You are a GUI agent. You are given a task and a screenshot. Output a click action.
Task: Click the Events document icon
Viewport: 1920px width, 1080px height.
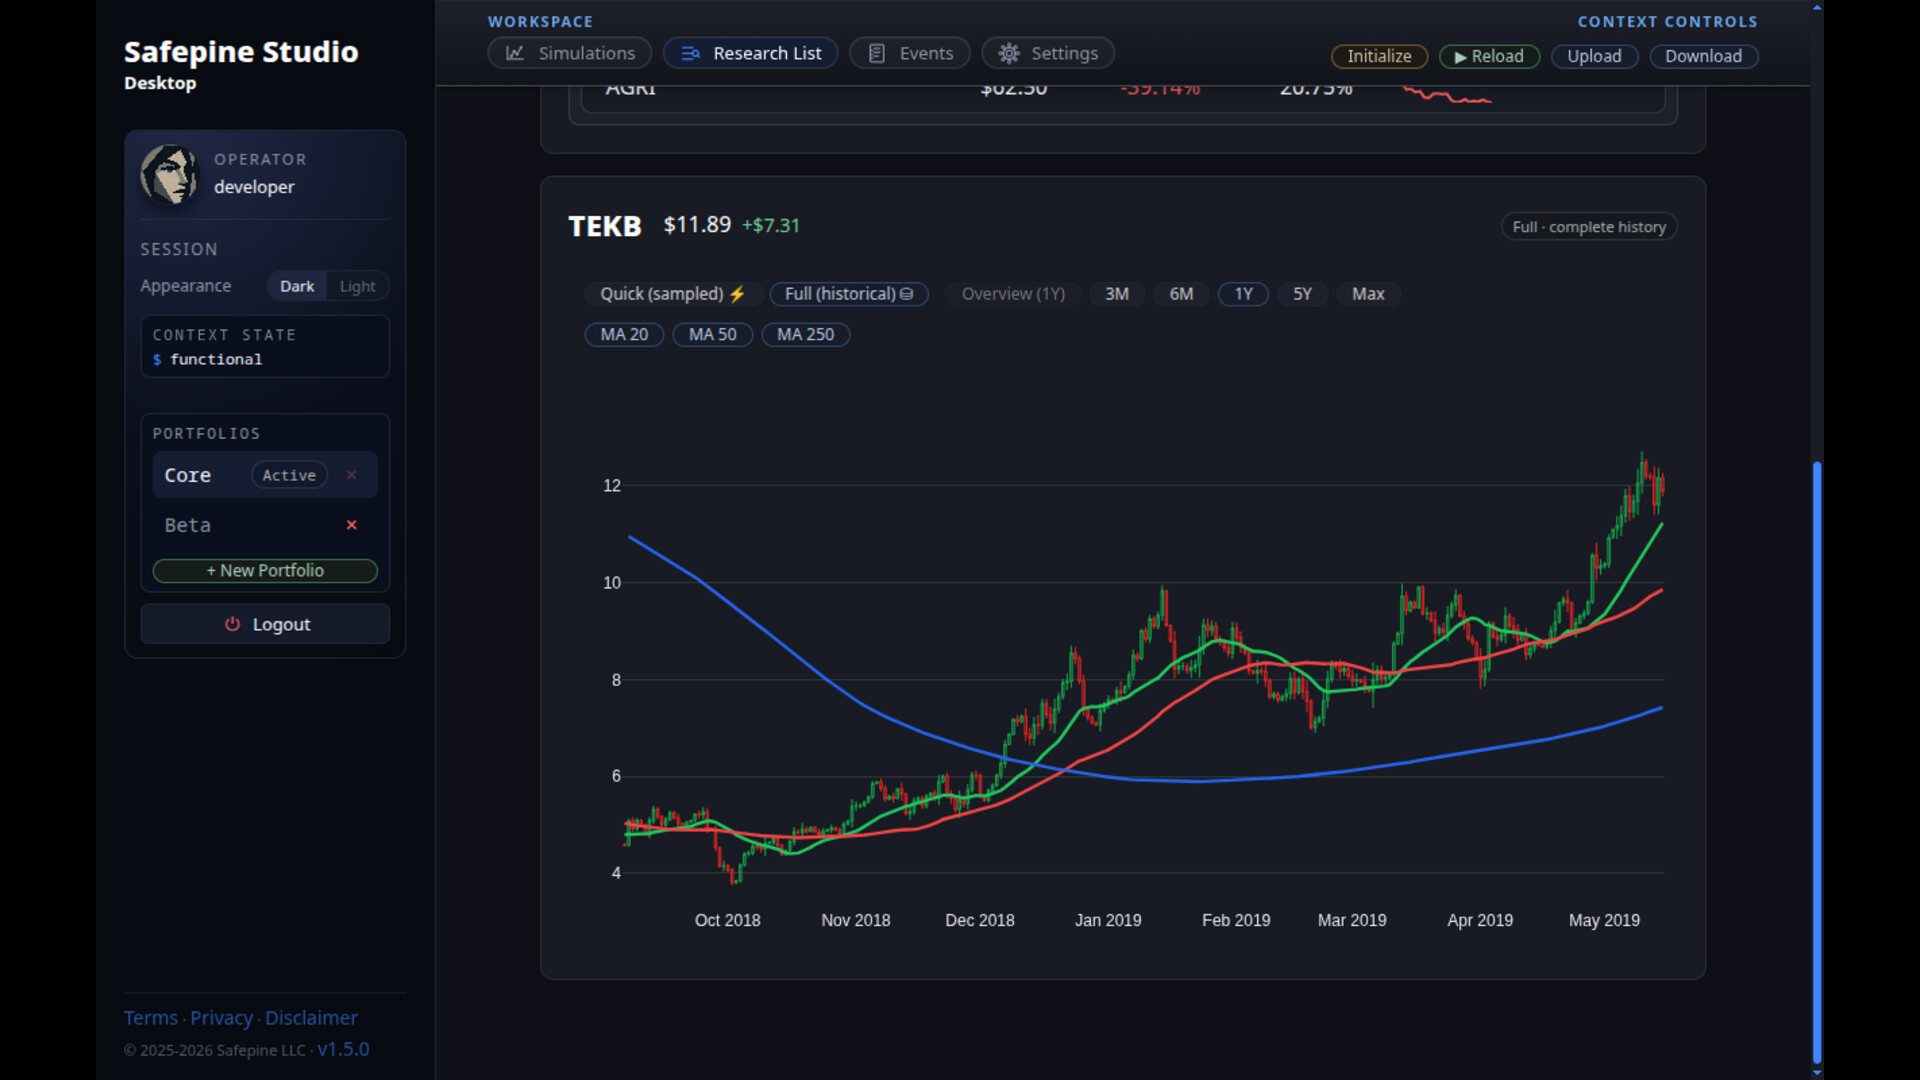(x=876, y=53)
